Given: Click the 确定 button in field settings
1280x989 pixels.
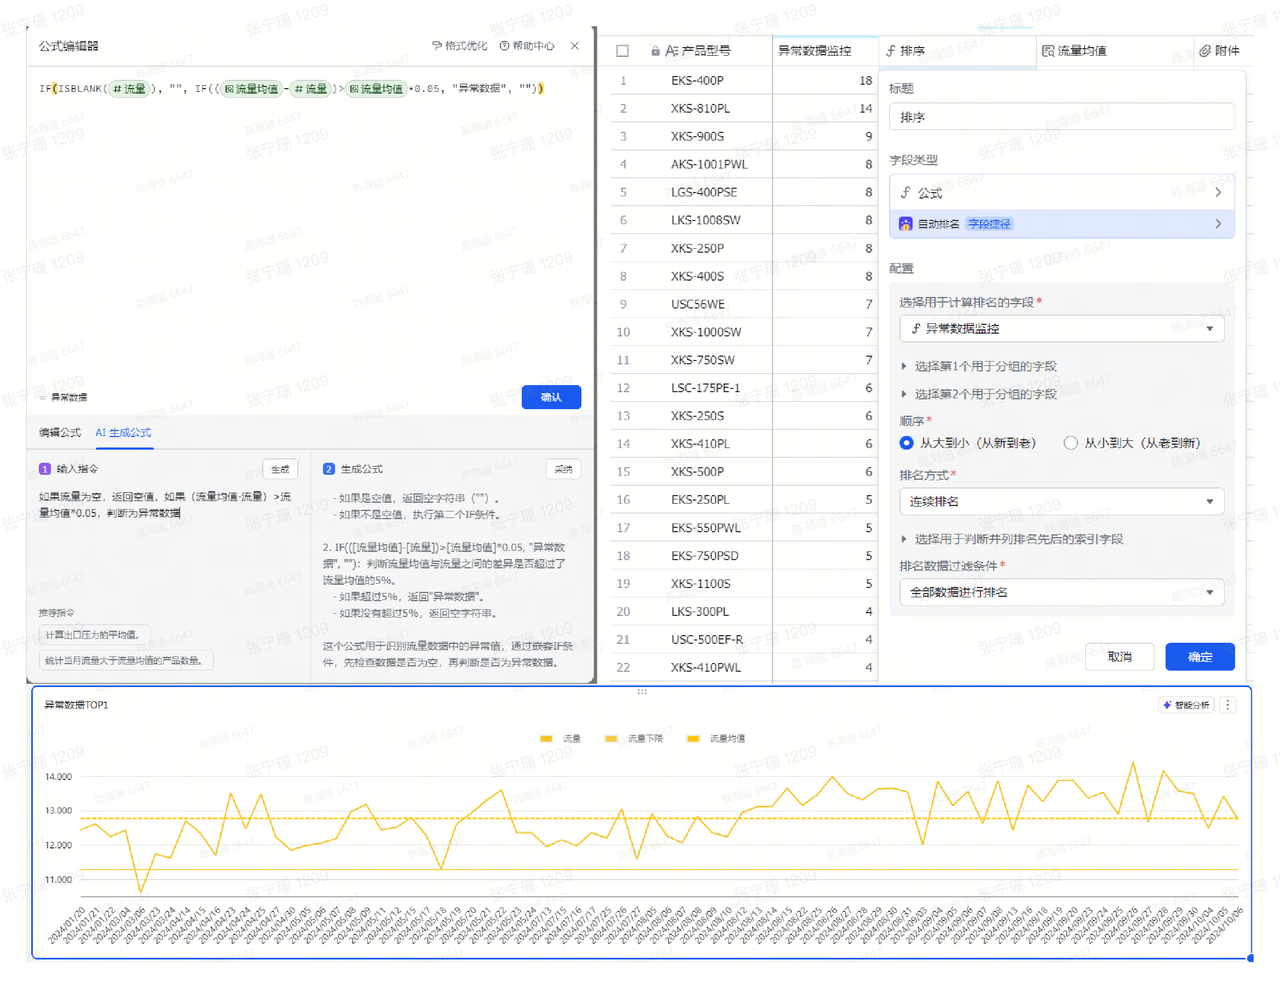Looking at the screenshot, I should (1199, 657).
